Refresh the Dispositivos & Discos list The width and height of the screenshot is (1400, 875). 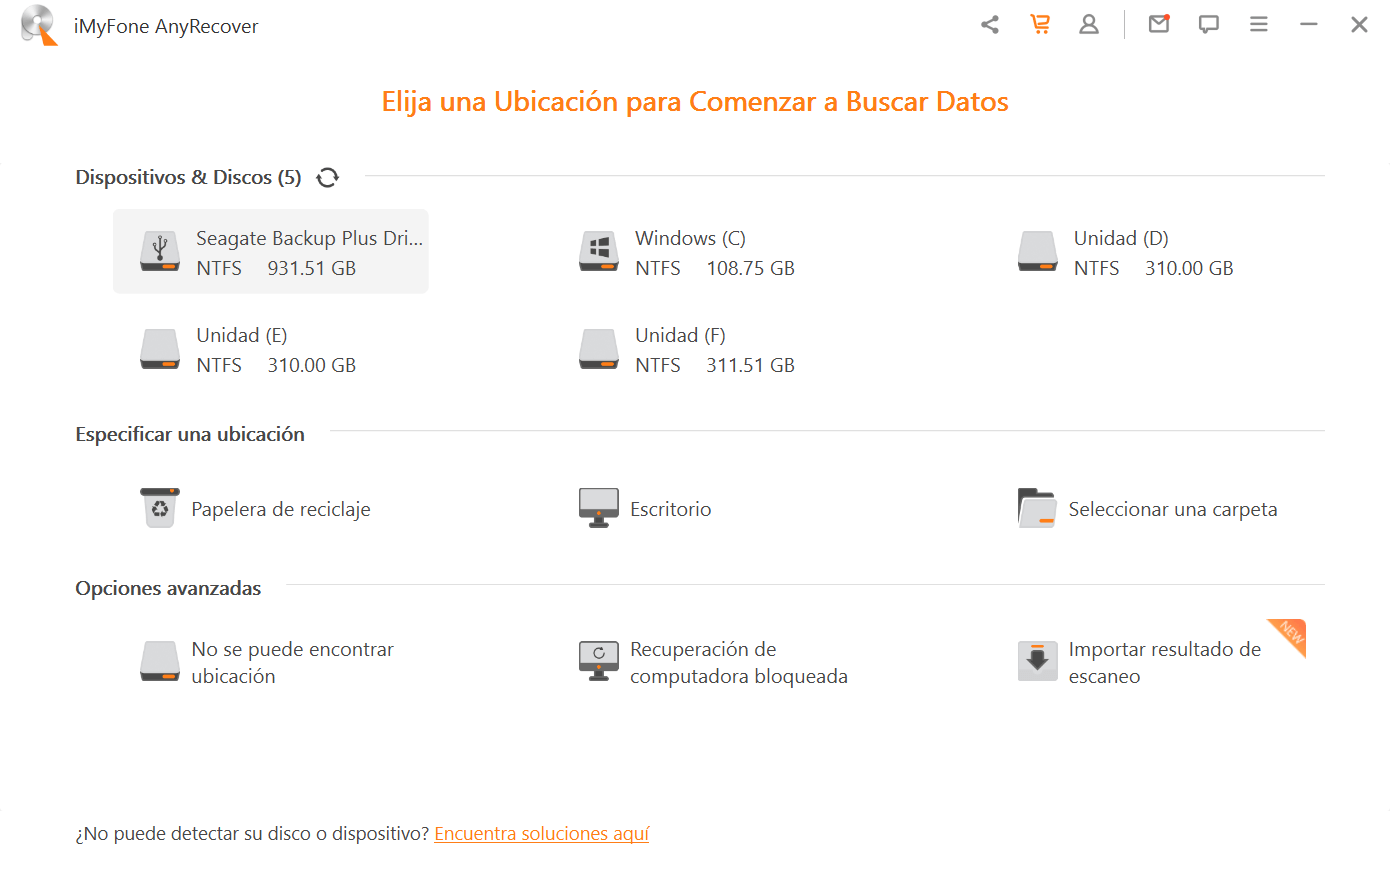(328, 177)
